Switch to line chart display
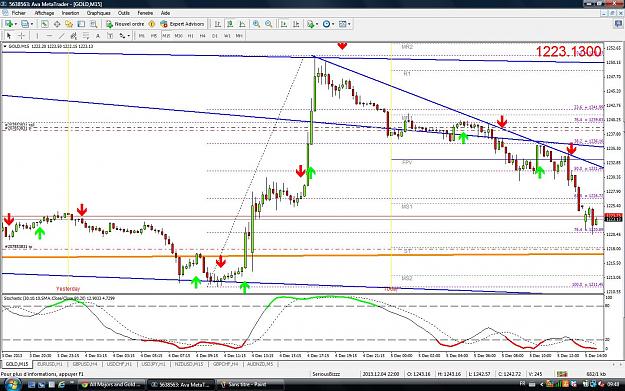This screenshot has width=625, height=391. coord(242,24)
